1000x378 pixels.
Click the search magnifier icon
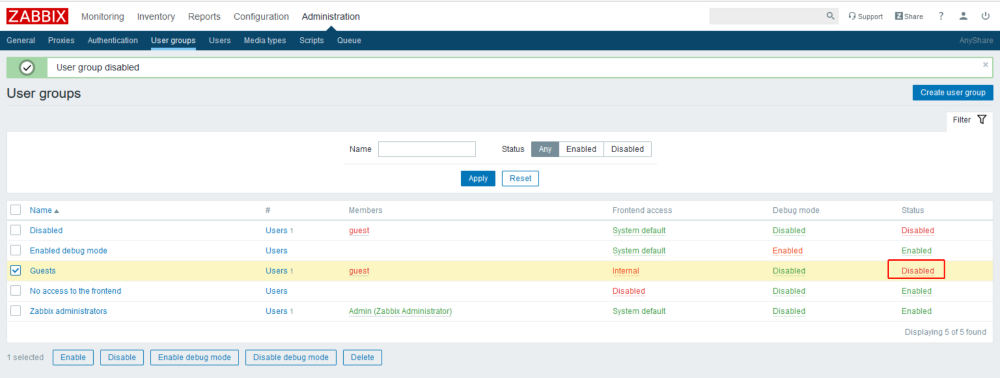830,16
